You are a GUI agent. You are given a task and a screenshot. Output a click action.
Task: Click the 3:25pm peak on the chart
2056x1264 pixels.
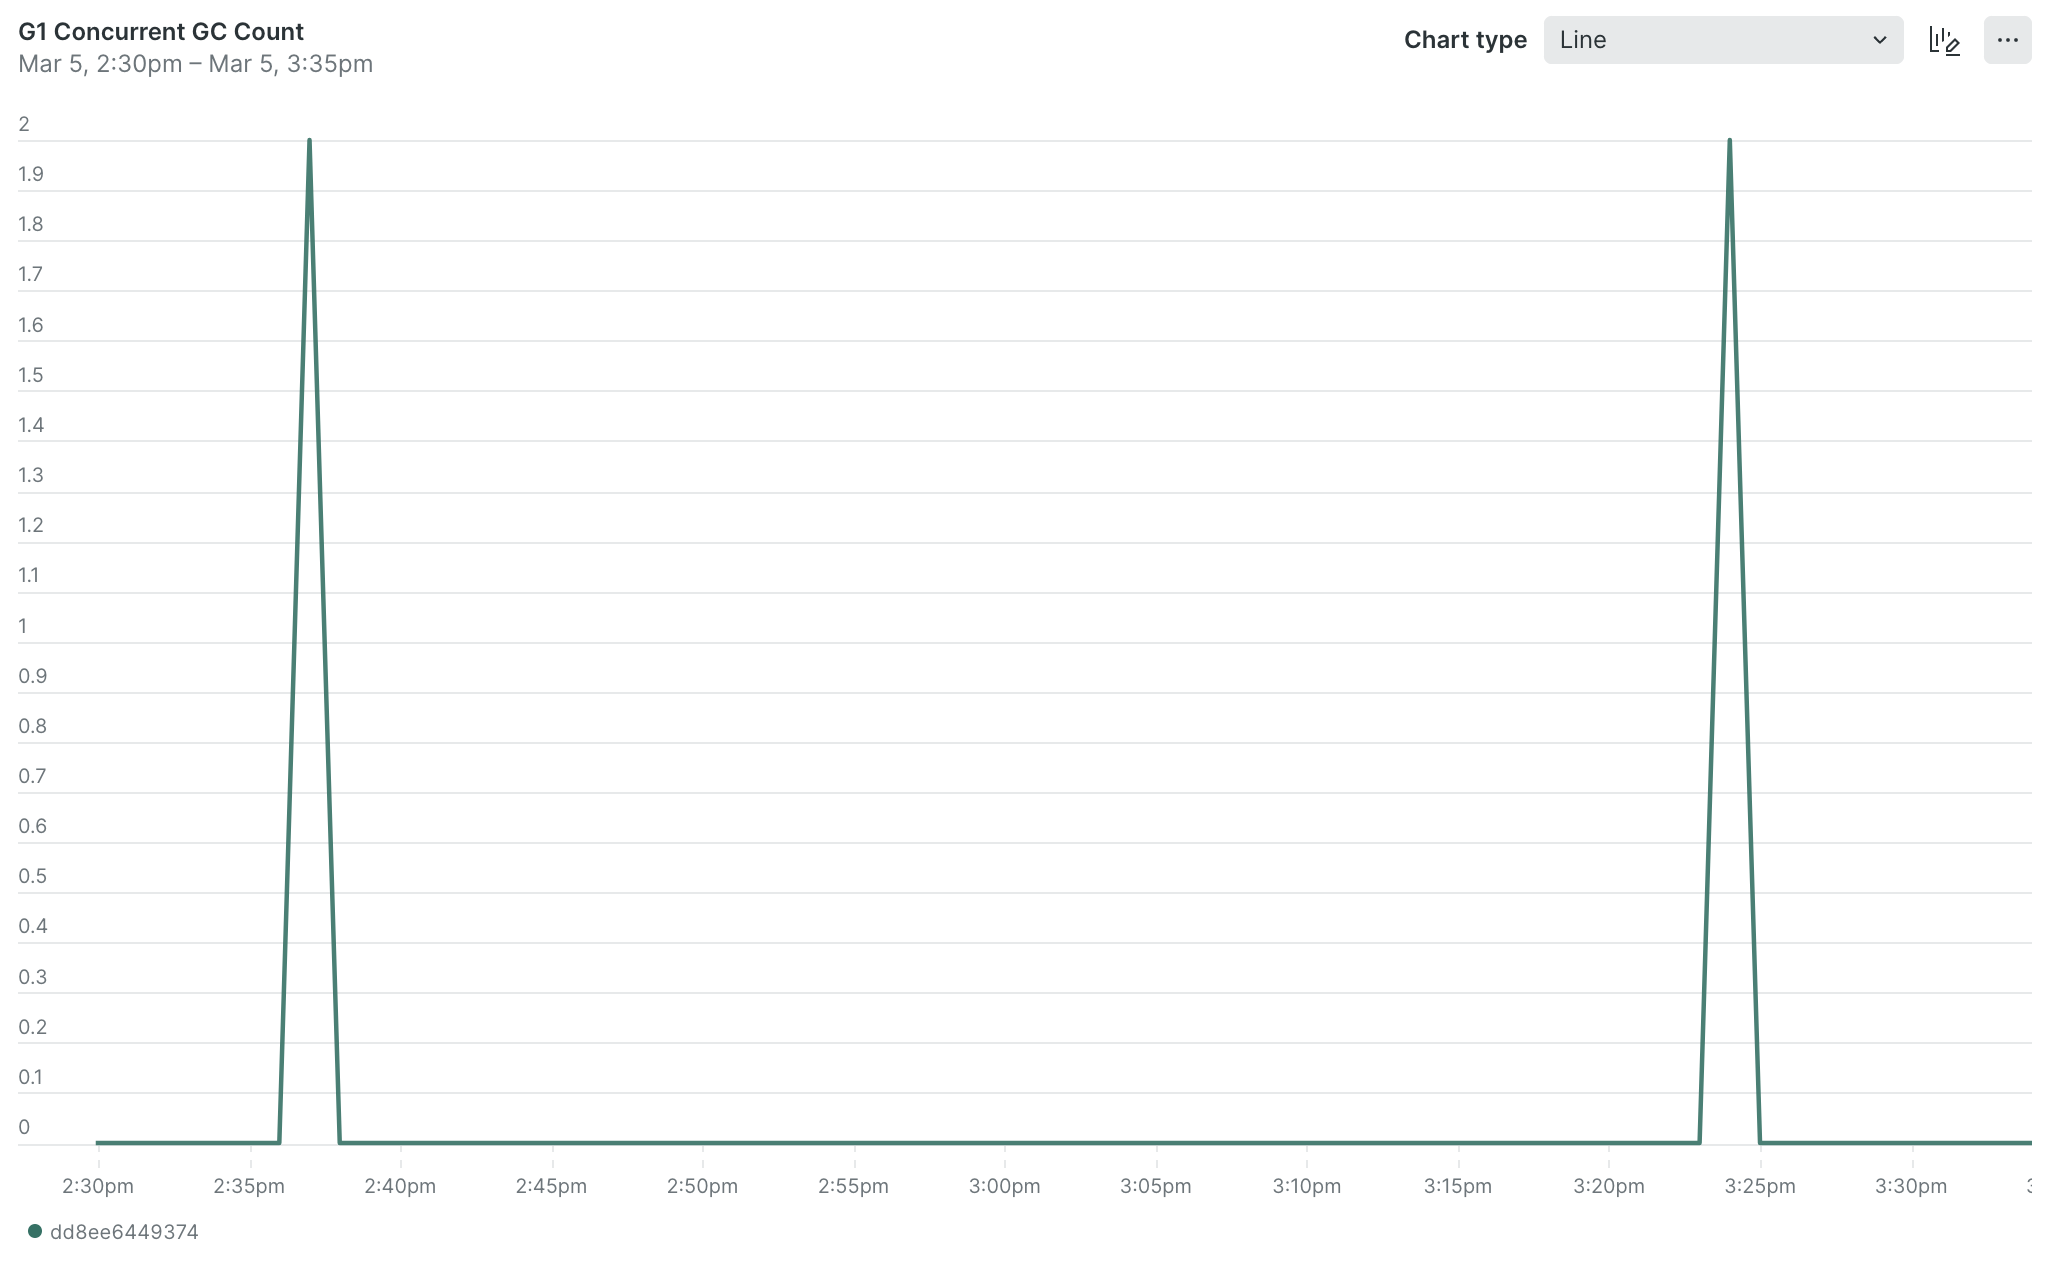click(1729, 140)
